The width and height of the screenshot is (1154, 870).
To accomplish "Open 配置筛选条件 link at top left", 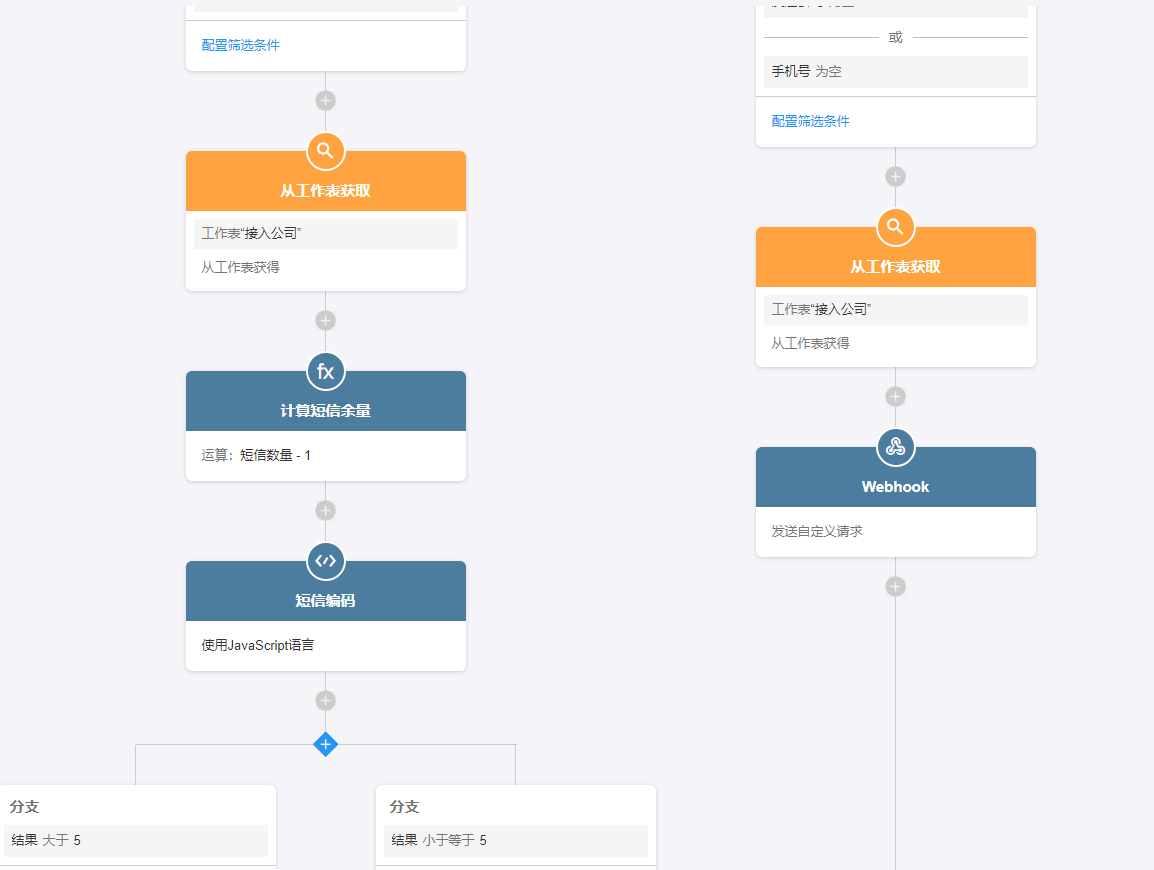I will 240,45.
